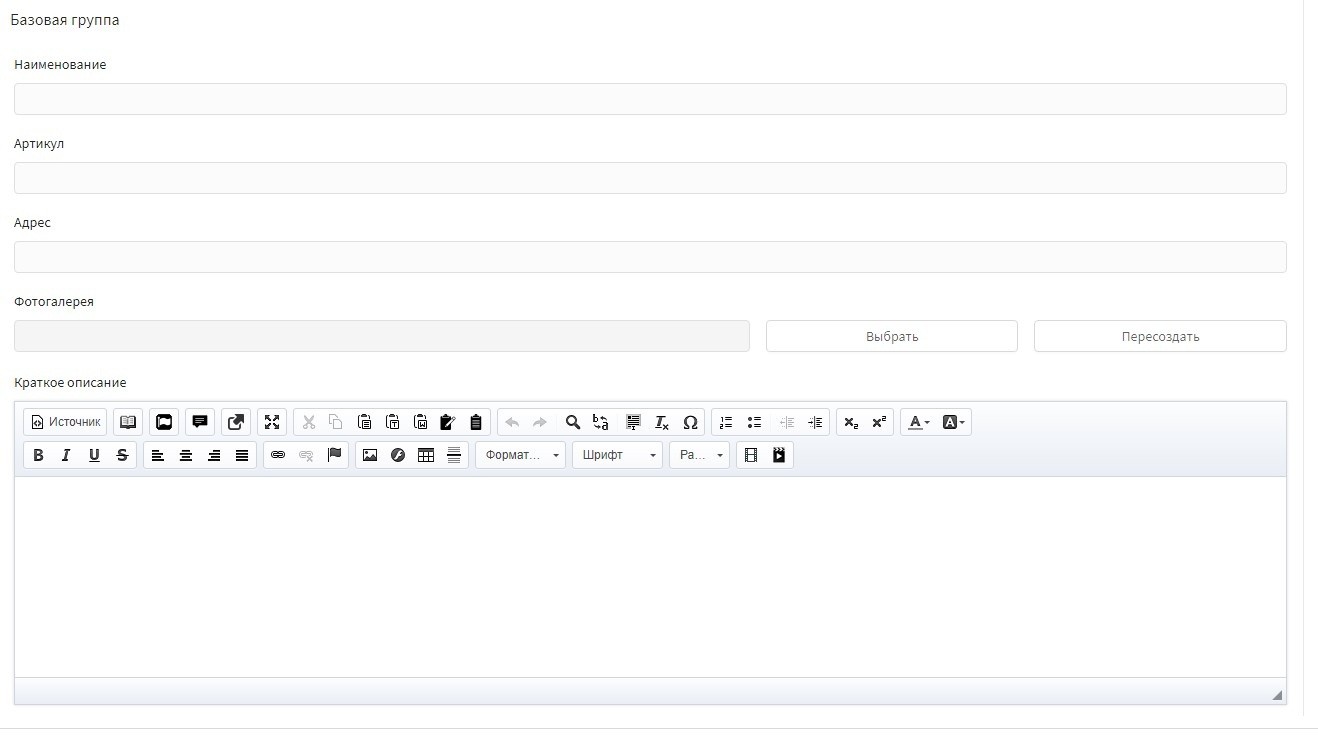
Task: Click the Пересоздать button
Action: 1160,336
